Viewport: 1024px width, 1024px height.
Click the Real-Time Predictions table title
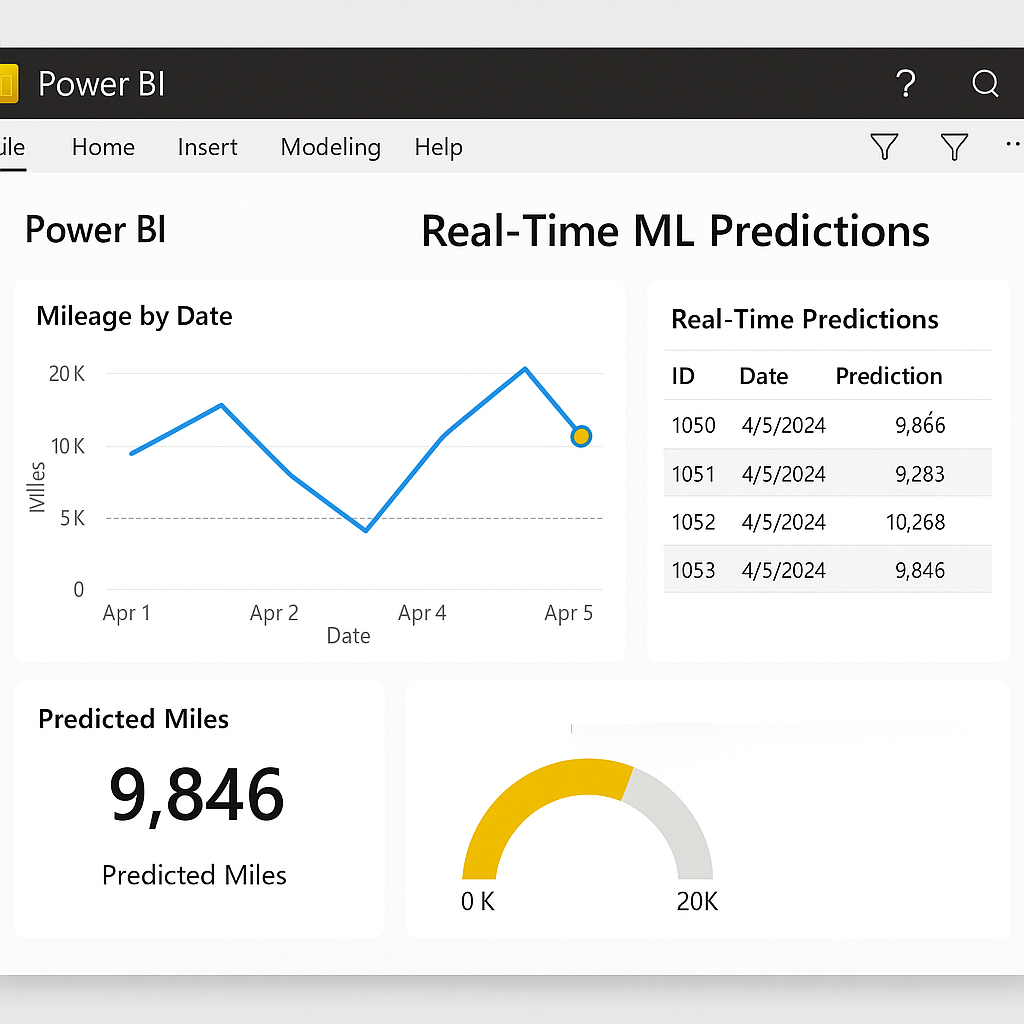pos(804,319)
